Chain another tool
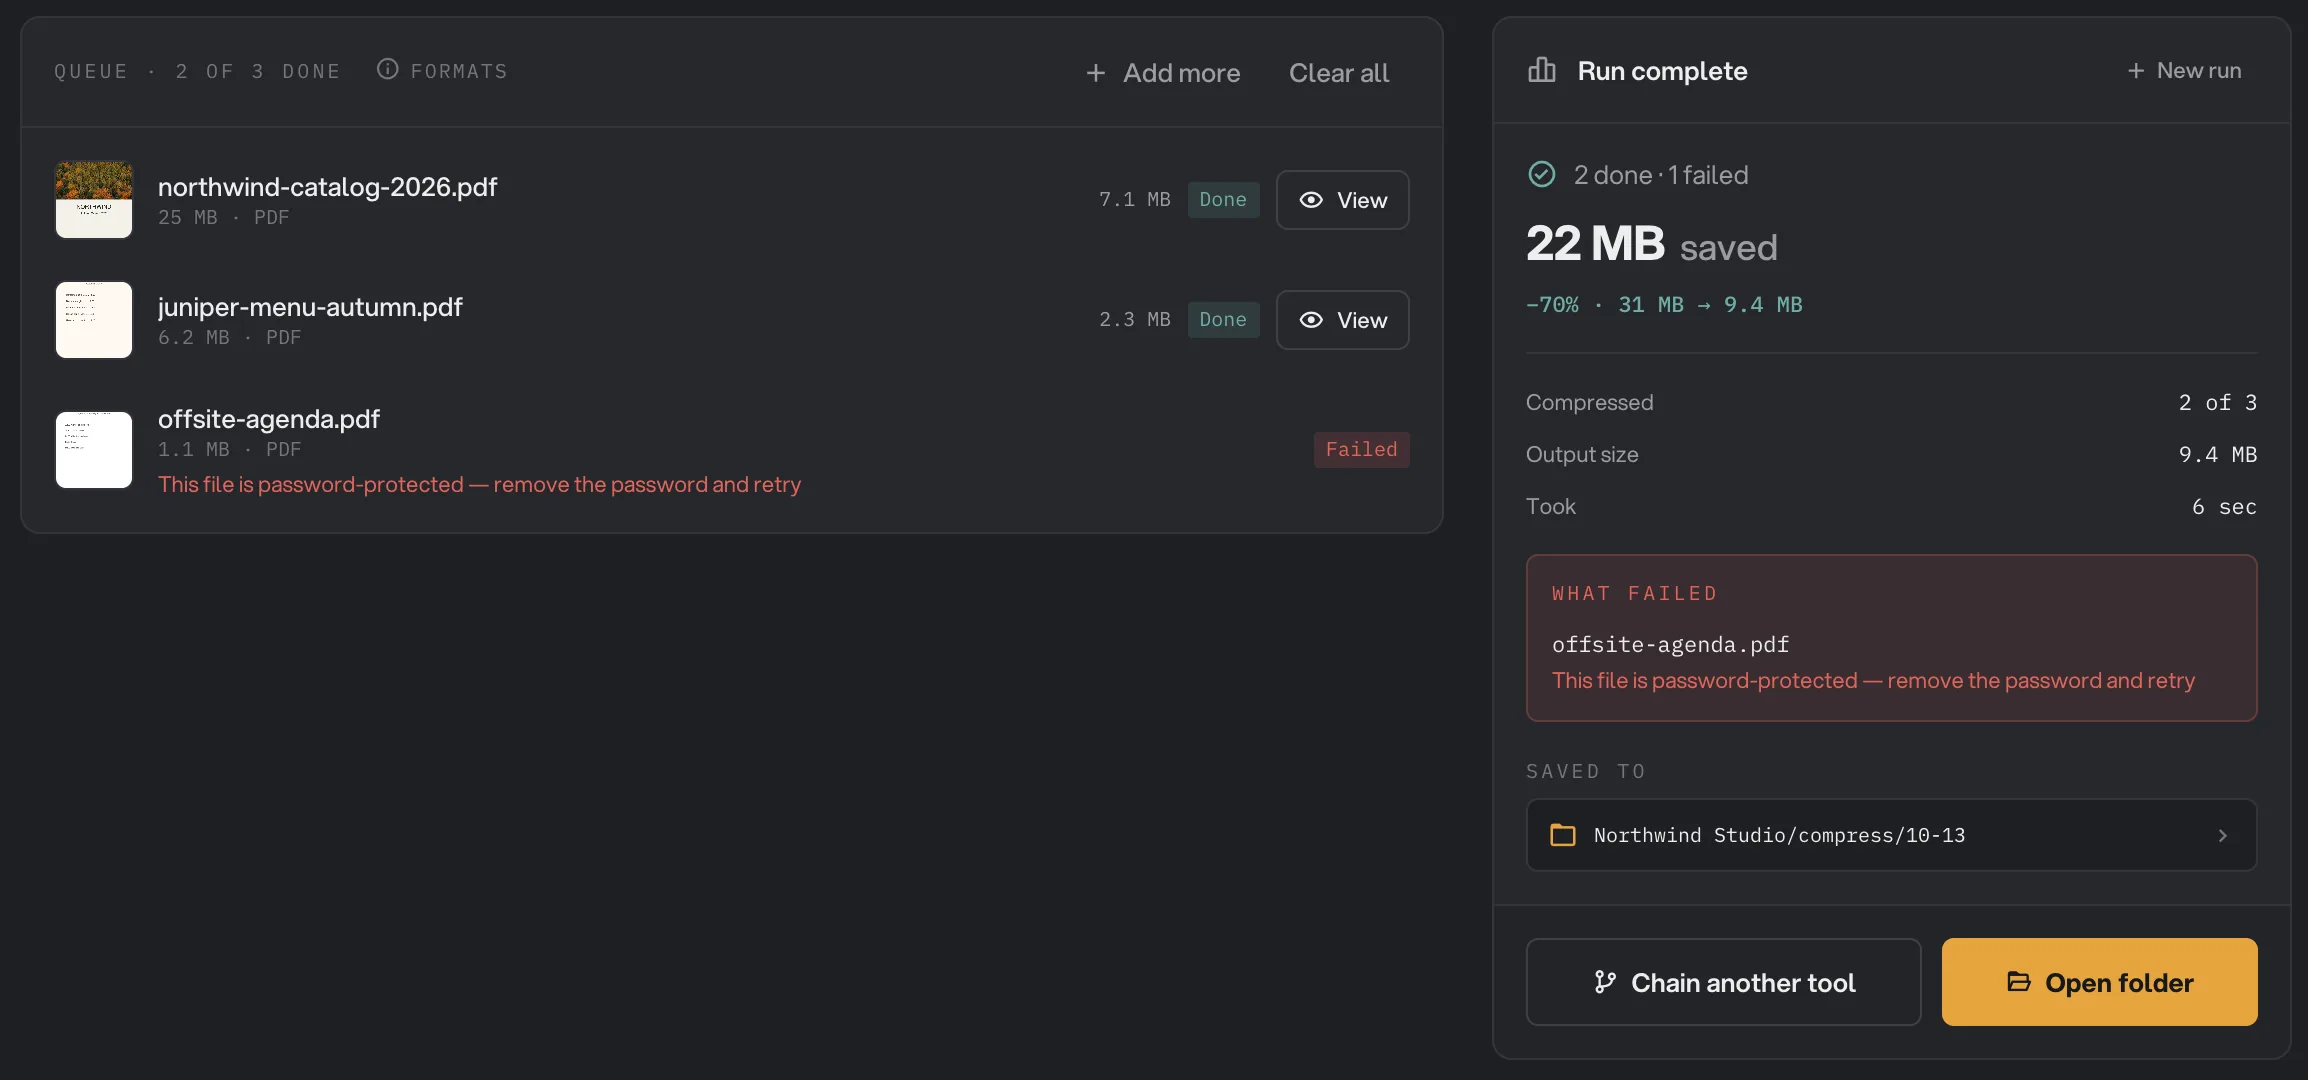 [x=1724, y=982]
